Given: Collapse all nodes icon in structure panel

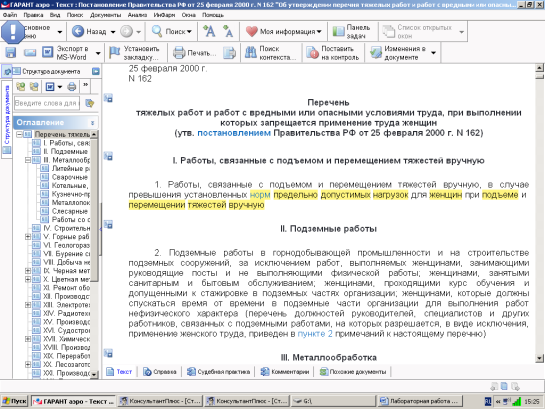Looking at the screenshot, I should point(34,86).
